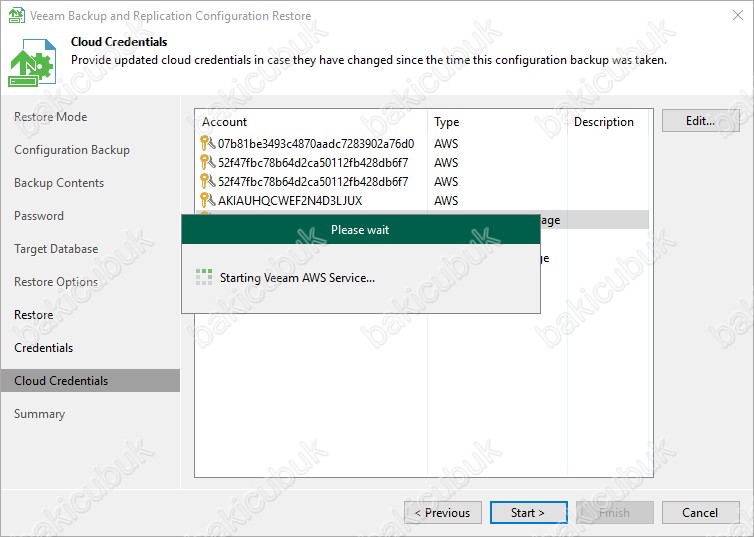Close the Configuration Restore window
This screenshot has width=754, height=537.
[738, 15]
